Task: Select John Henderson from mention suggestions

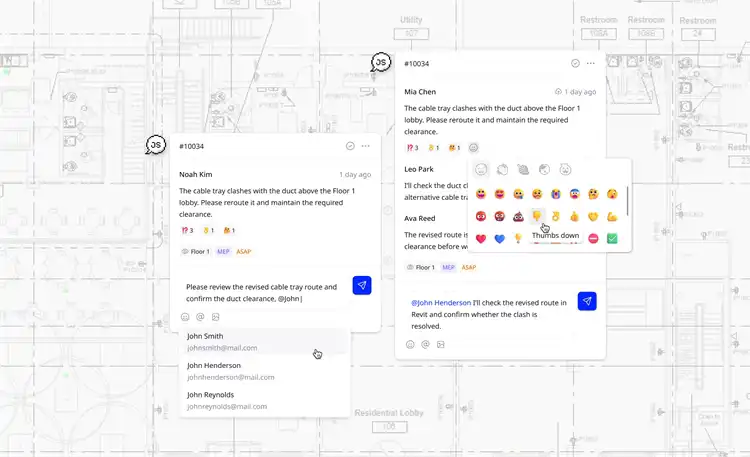Action: click(x=264, y=371)
